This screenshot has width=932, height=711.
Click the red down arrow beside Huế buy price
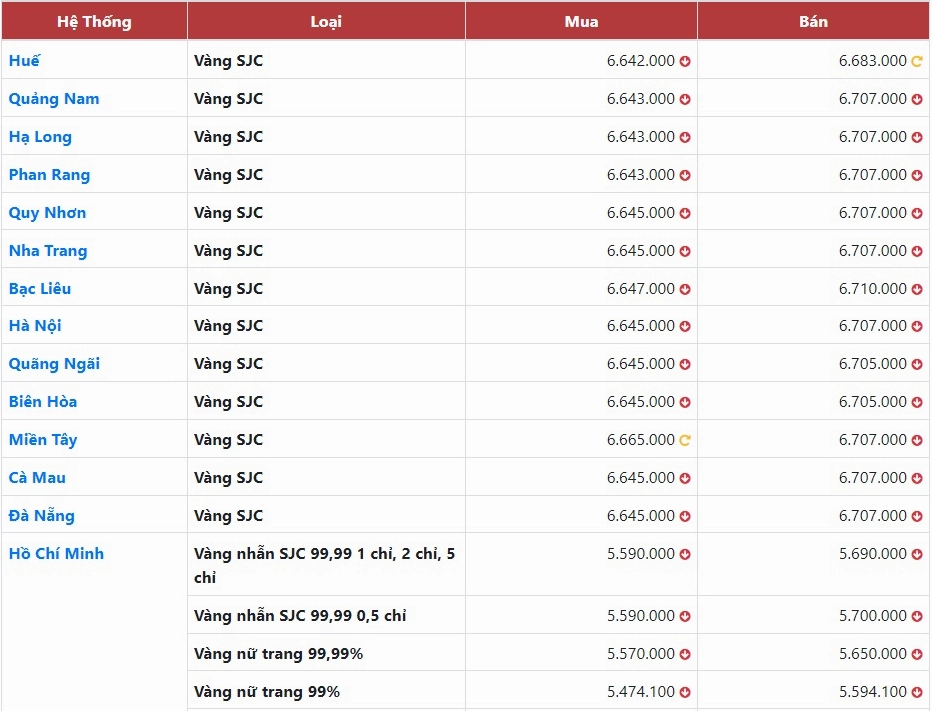685,61
